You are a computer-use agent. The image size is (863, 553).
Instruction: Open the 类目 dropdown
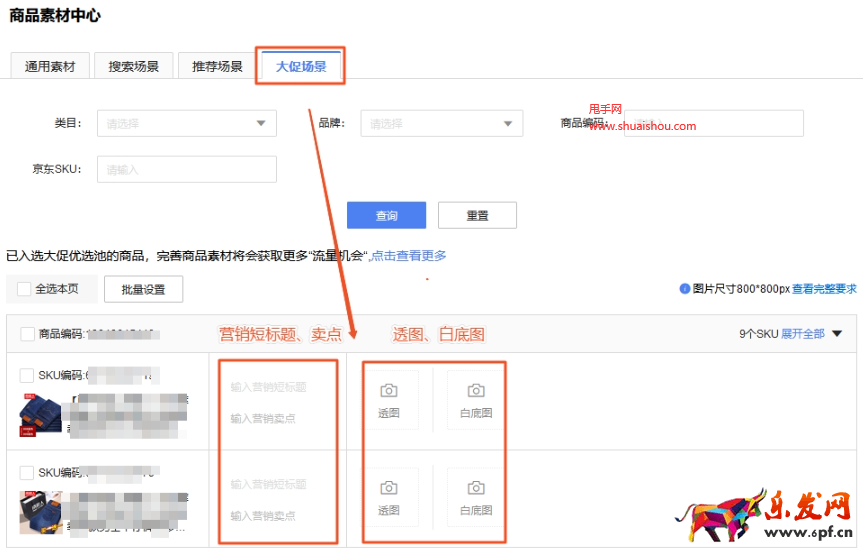coord(186,123)
